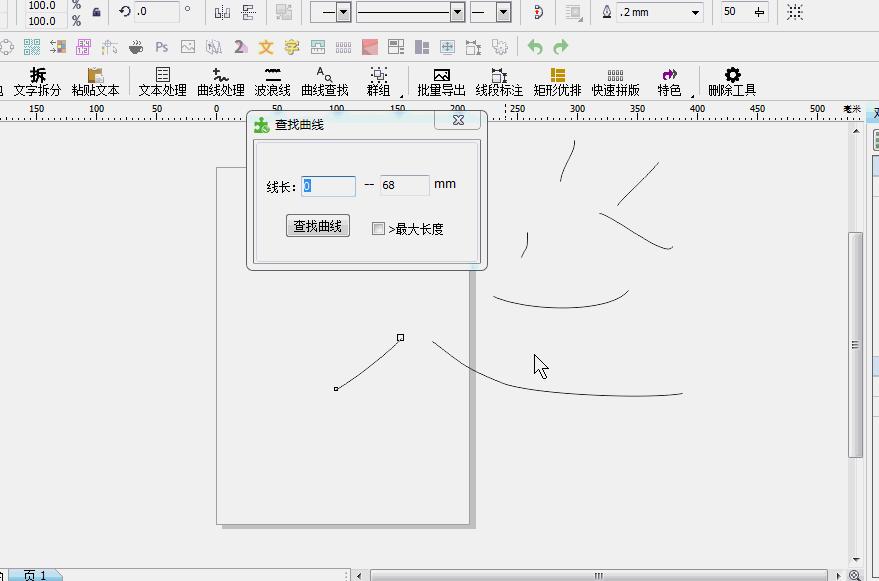Launch the 线段标注 segment annotation tool
Screen dimensions: 879x581
pyautogui.click(x=500, y=80)
